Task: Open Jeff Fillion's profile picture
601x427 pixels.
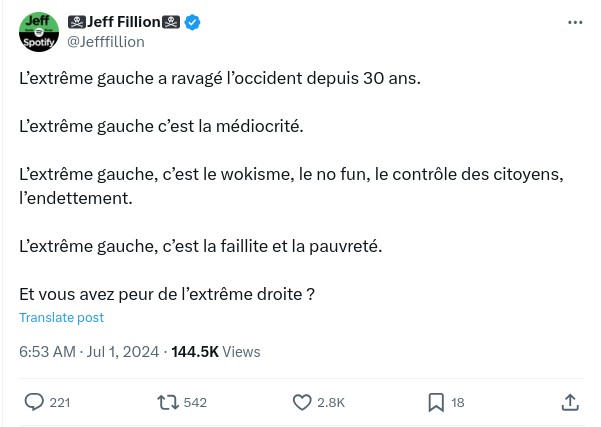Action: pos(39,32)
